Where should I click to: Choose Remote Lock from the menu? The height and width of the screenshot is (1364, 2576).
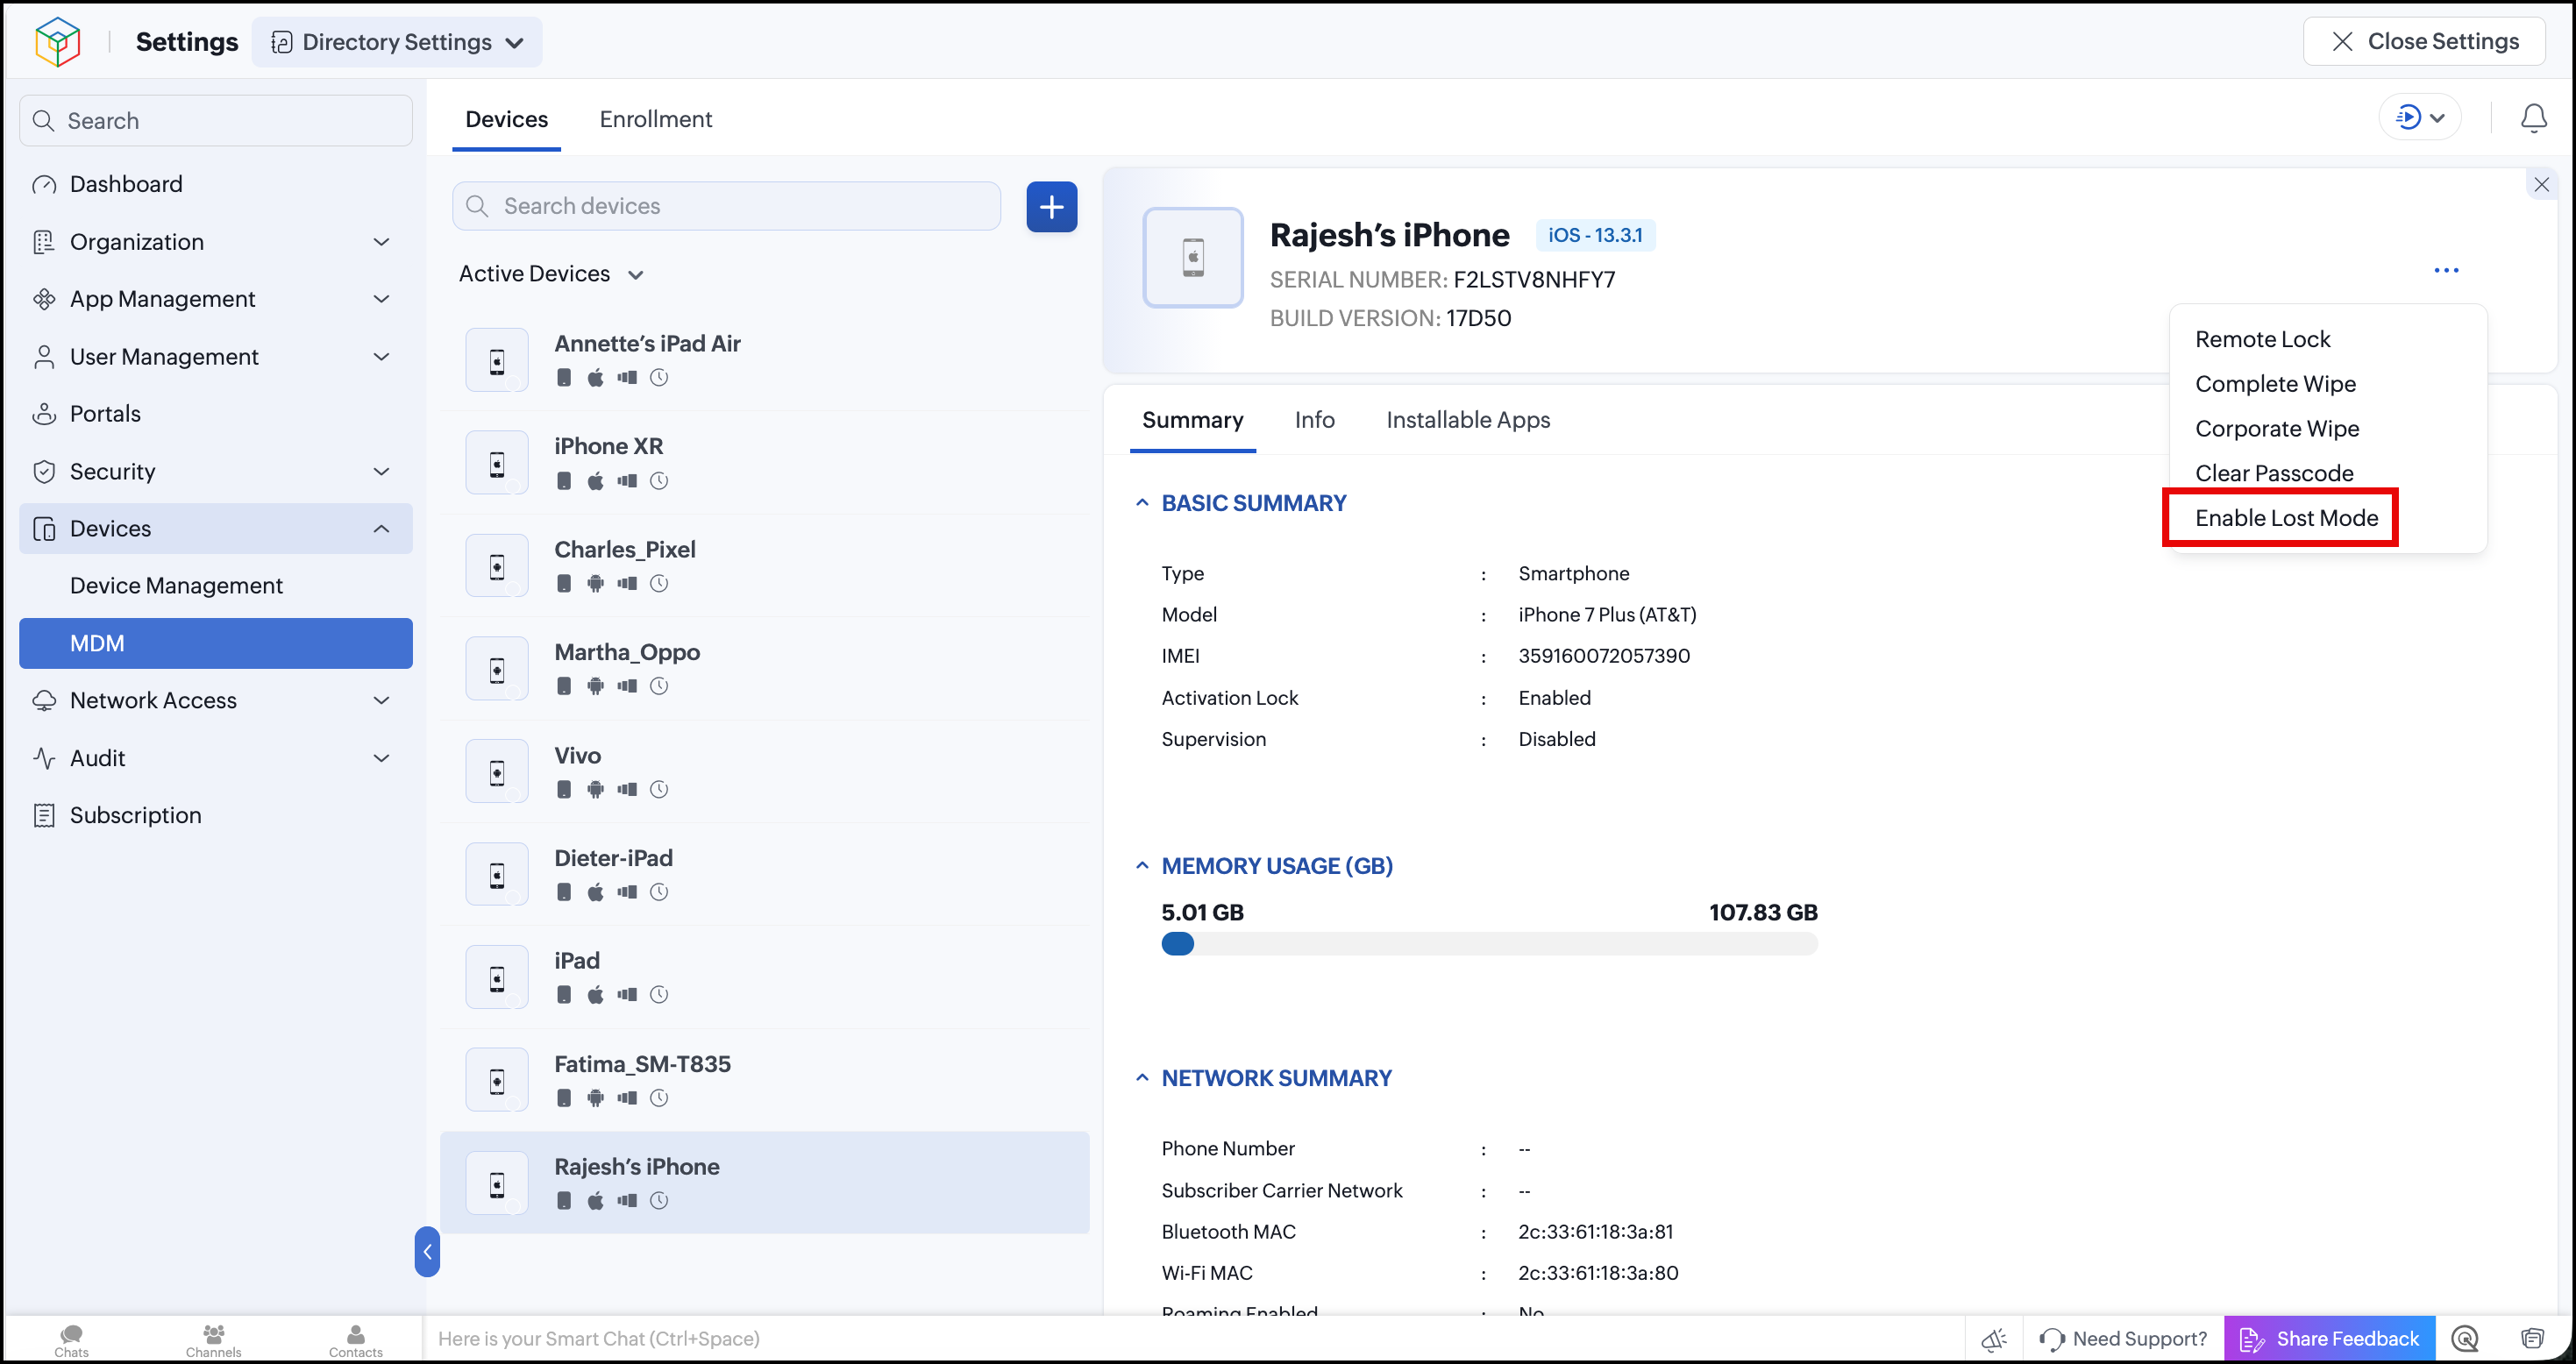coord(2262,340)
